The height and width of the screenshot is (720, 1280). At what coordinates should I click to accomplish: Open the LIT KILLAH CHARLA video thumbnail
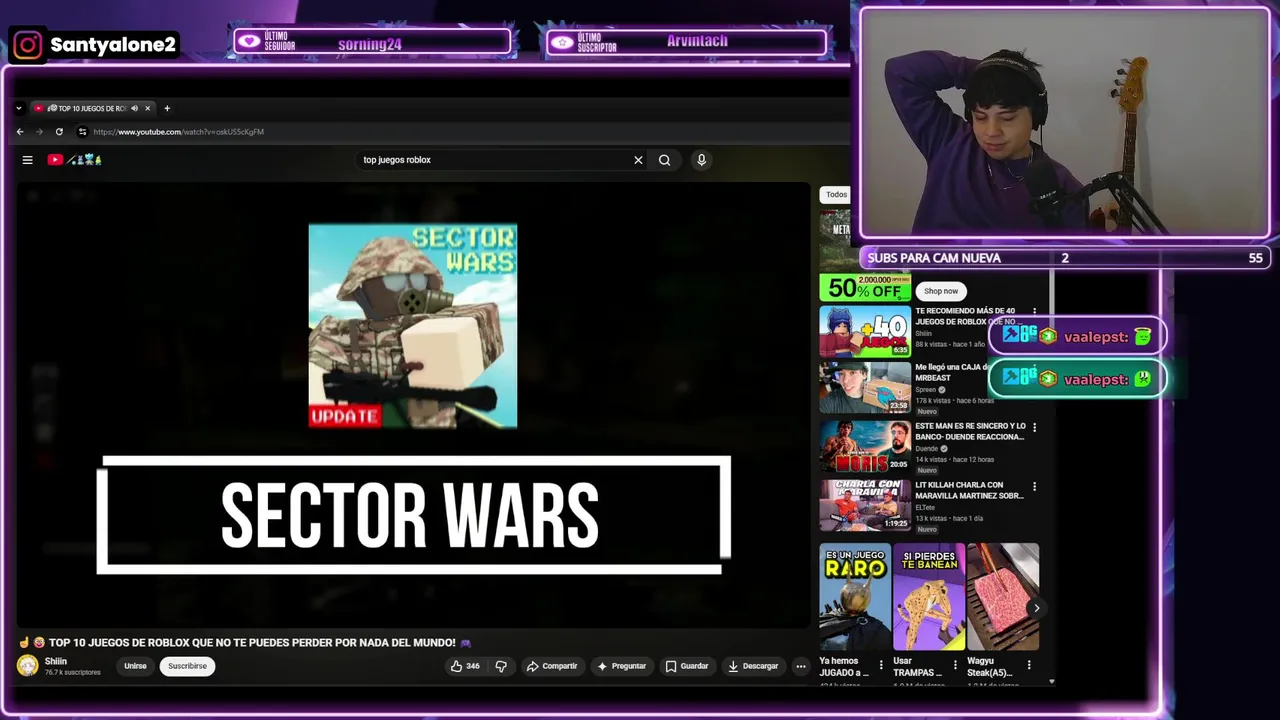(865, 505)
